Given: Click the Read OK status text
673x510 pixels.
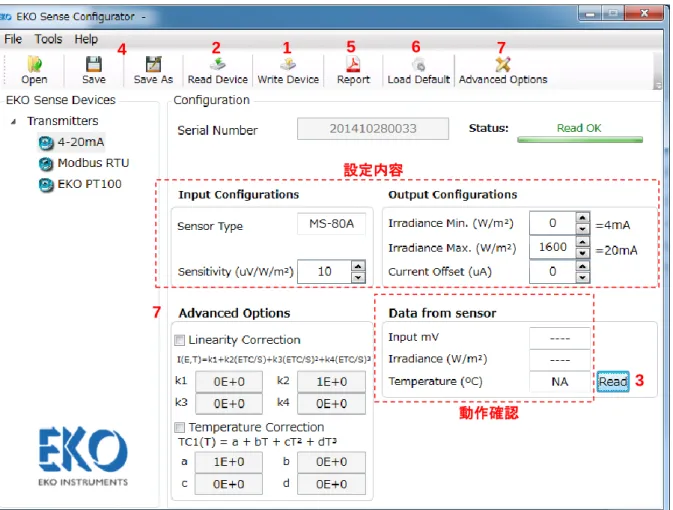Looking at the screenshot, I should pos(579,128).
